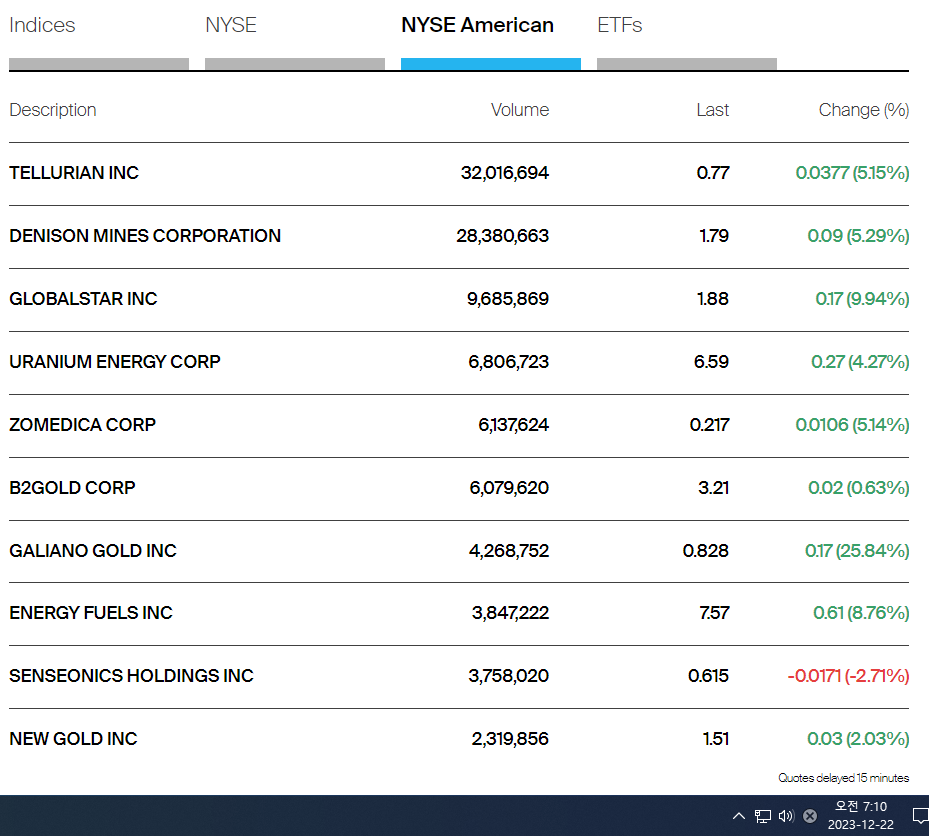Image resolution: width=929 pixels, height=836 pixels.
Task: Select NEW GOLD INC row name
Action: pyautogui.click(x=73, y=738)
